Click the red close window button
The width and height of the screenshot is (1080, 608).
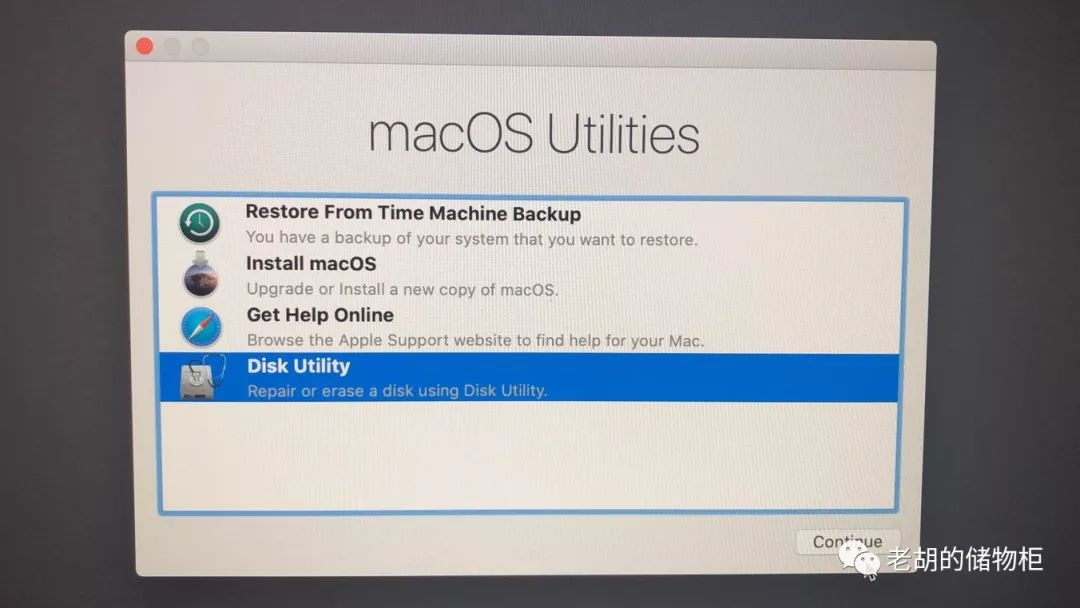(145, 46)
